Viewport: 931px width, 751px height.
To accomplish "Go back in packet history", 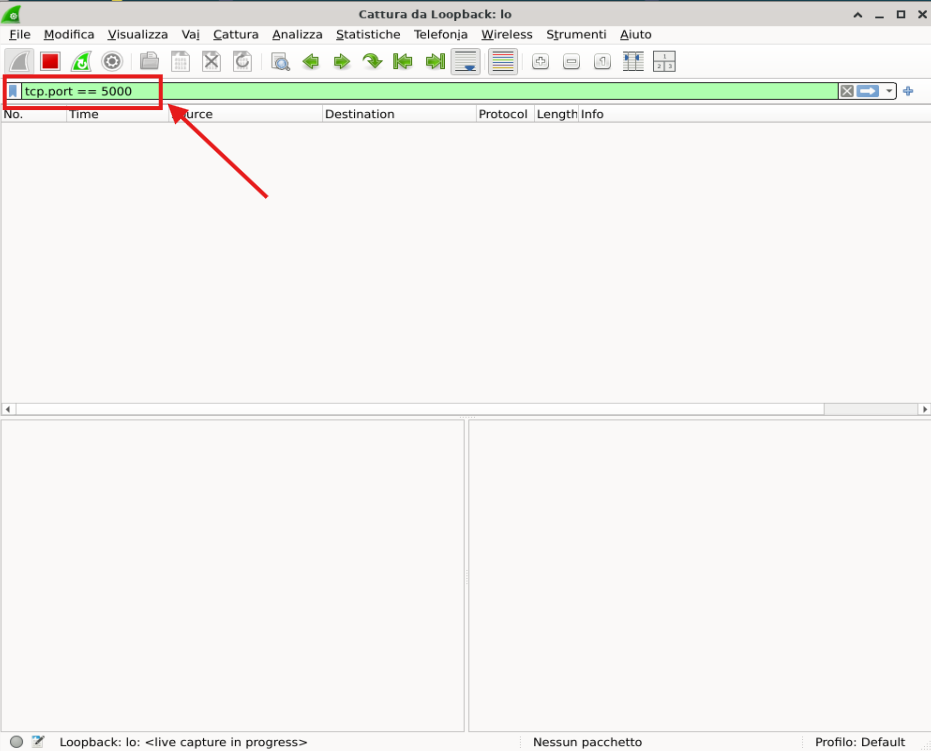I will click(x=311, y=61).
